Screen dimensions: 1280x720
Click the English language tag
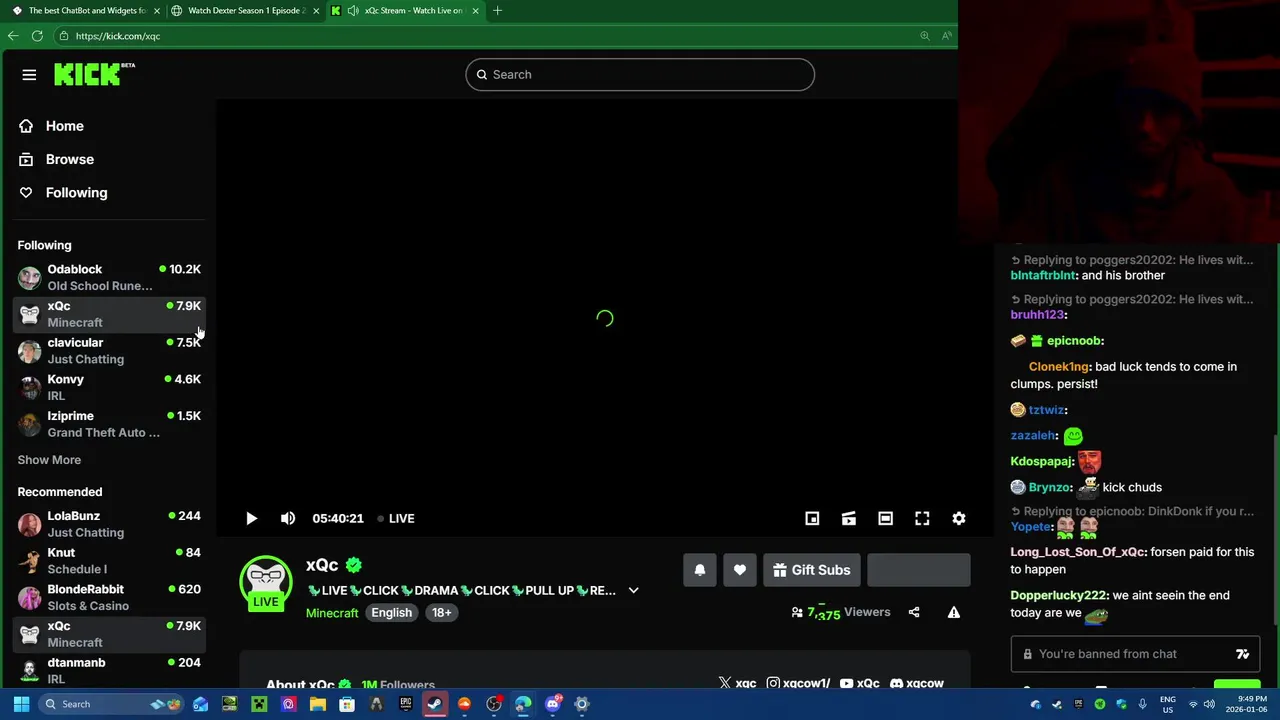392,613
